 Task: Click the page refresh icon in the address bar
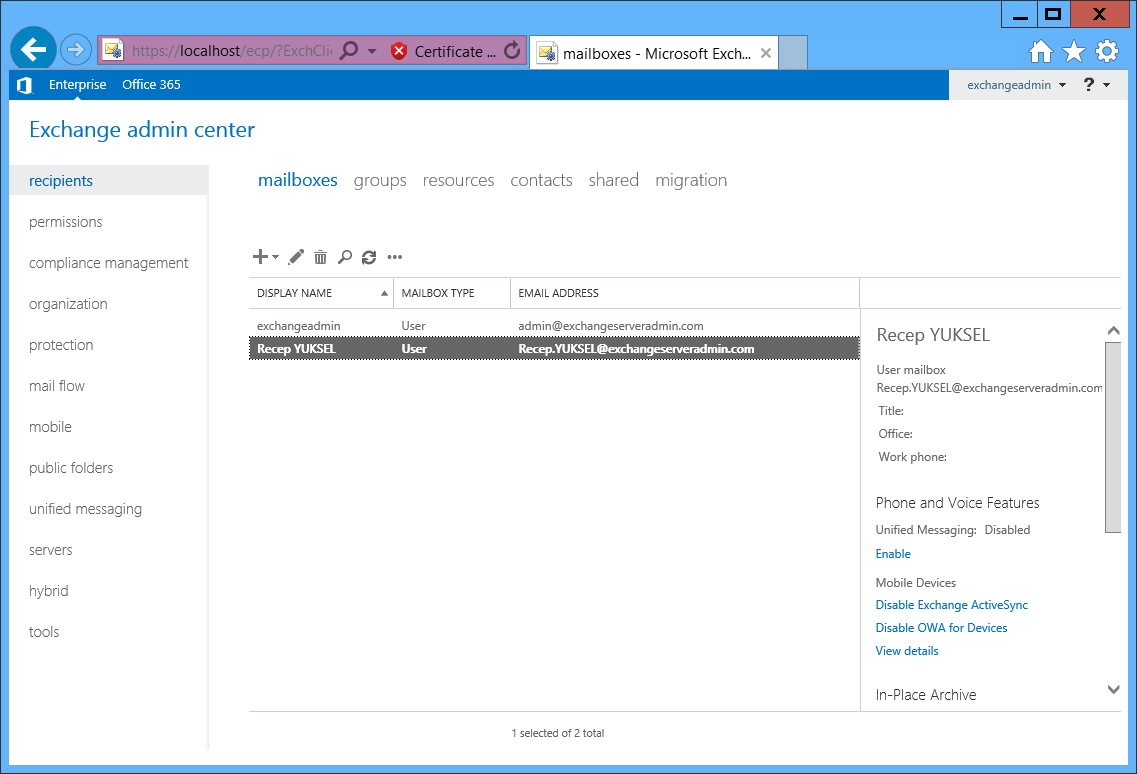512,51
